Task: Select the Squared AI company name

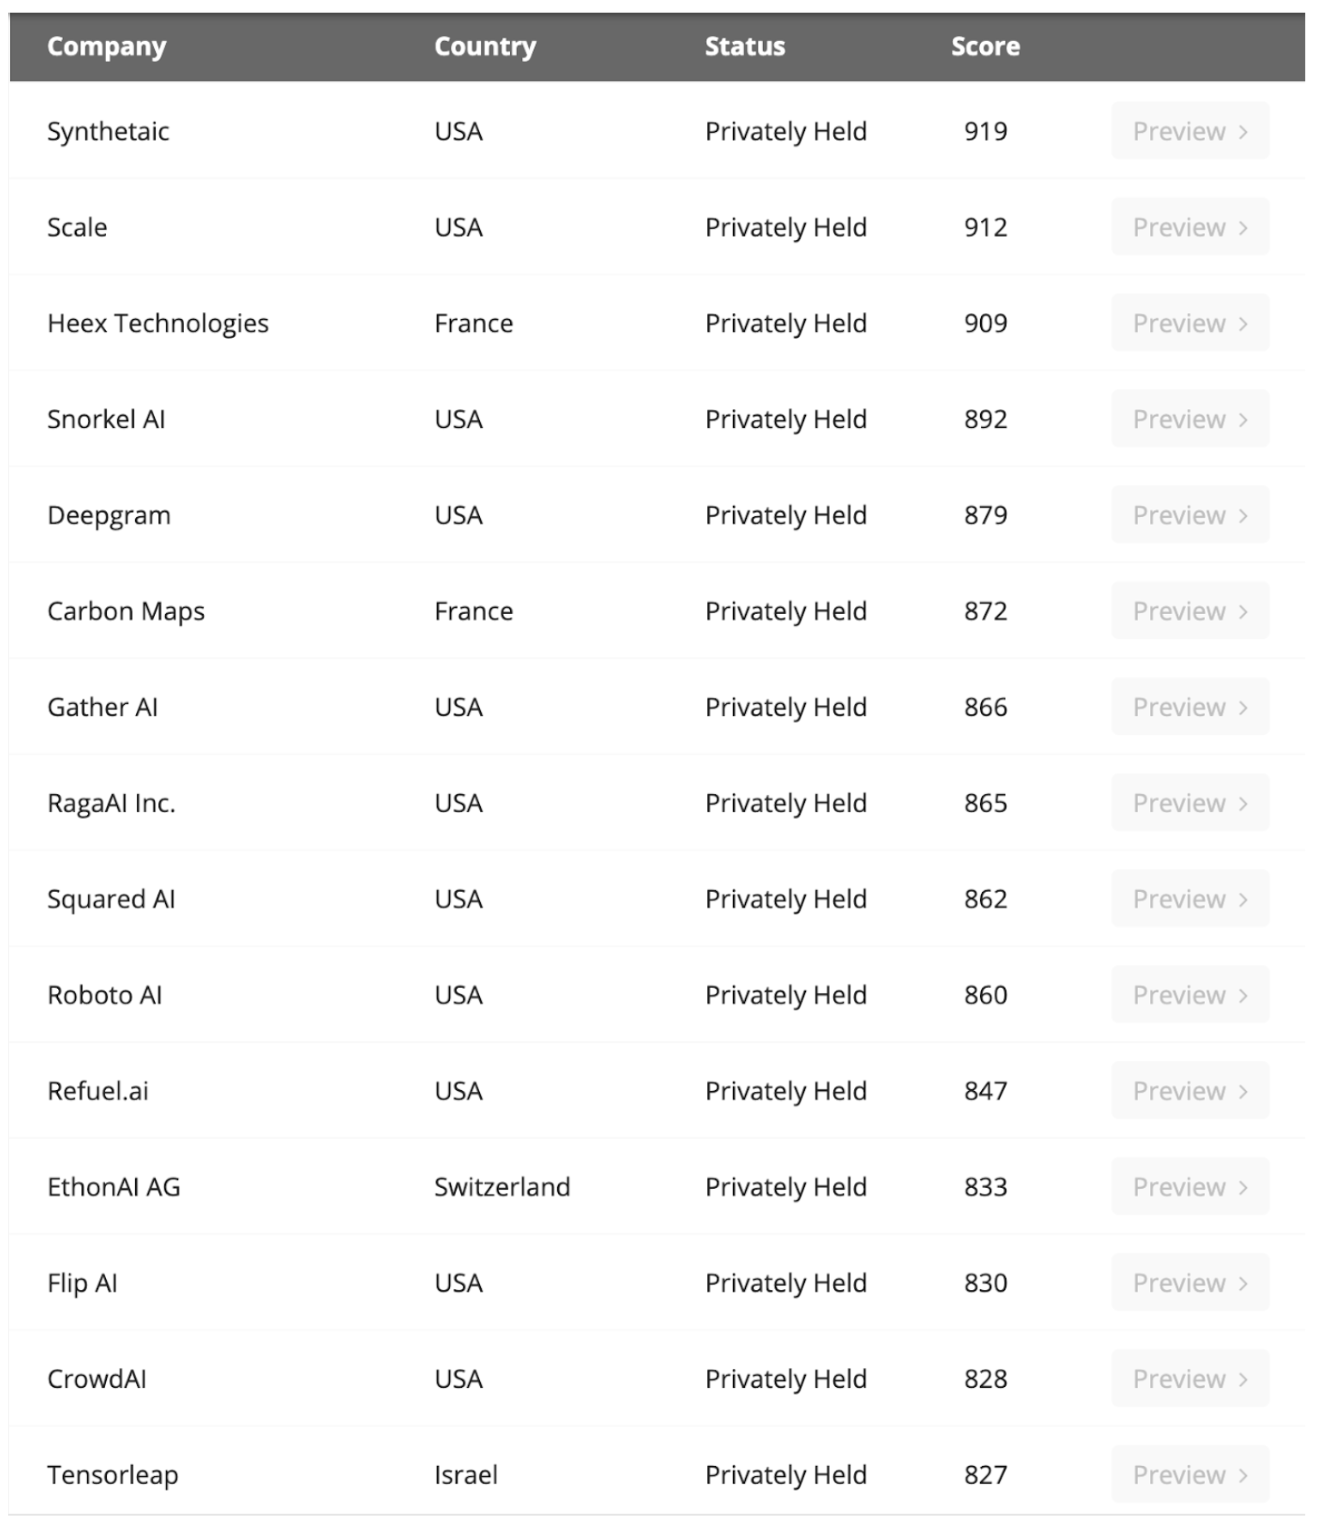Action: click(x=111, y=899)
